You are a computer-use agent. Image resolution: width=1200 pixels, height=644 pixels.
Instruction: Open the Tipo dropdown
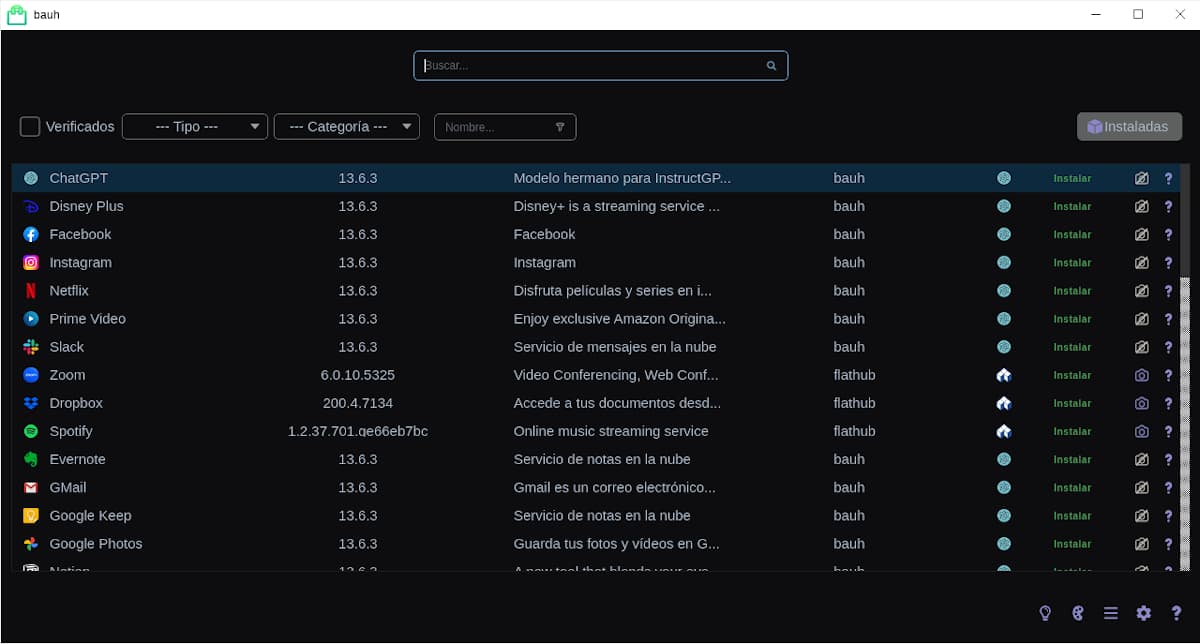tap(195, 127)
